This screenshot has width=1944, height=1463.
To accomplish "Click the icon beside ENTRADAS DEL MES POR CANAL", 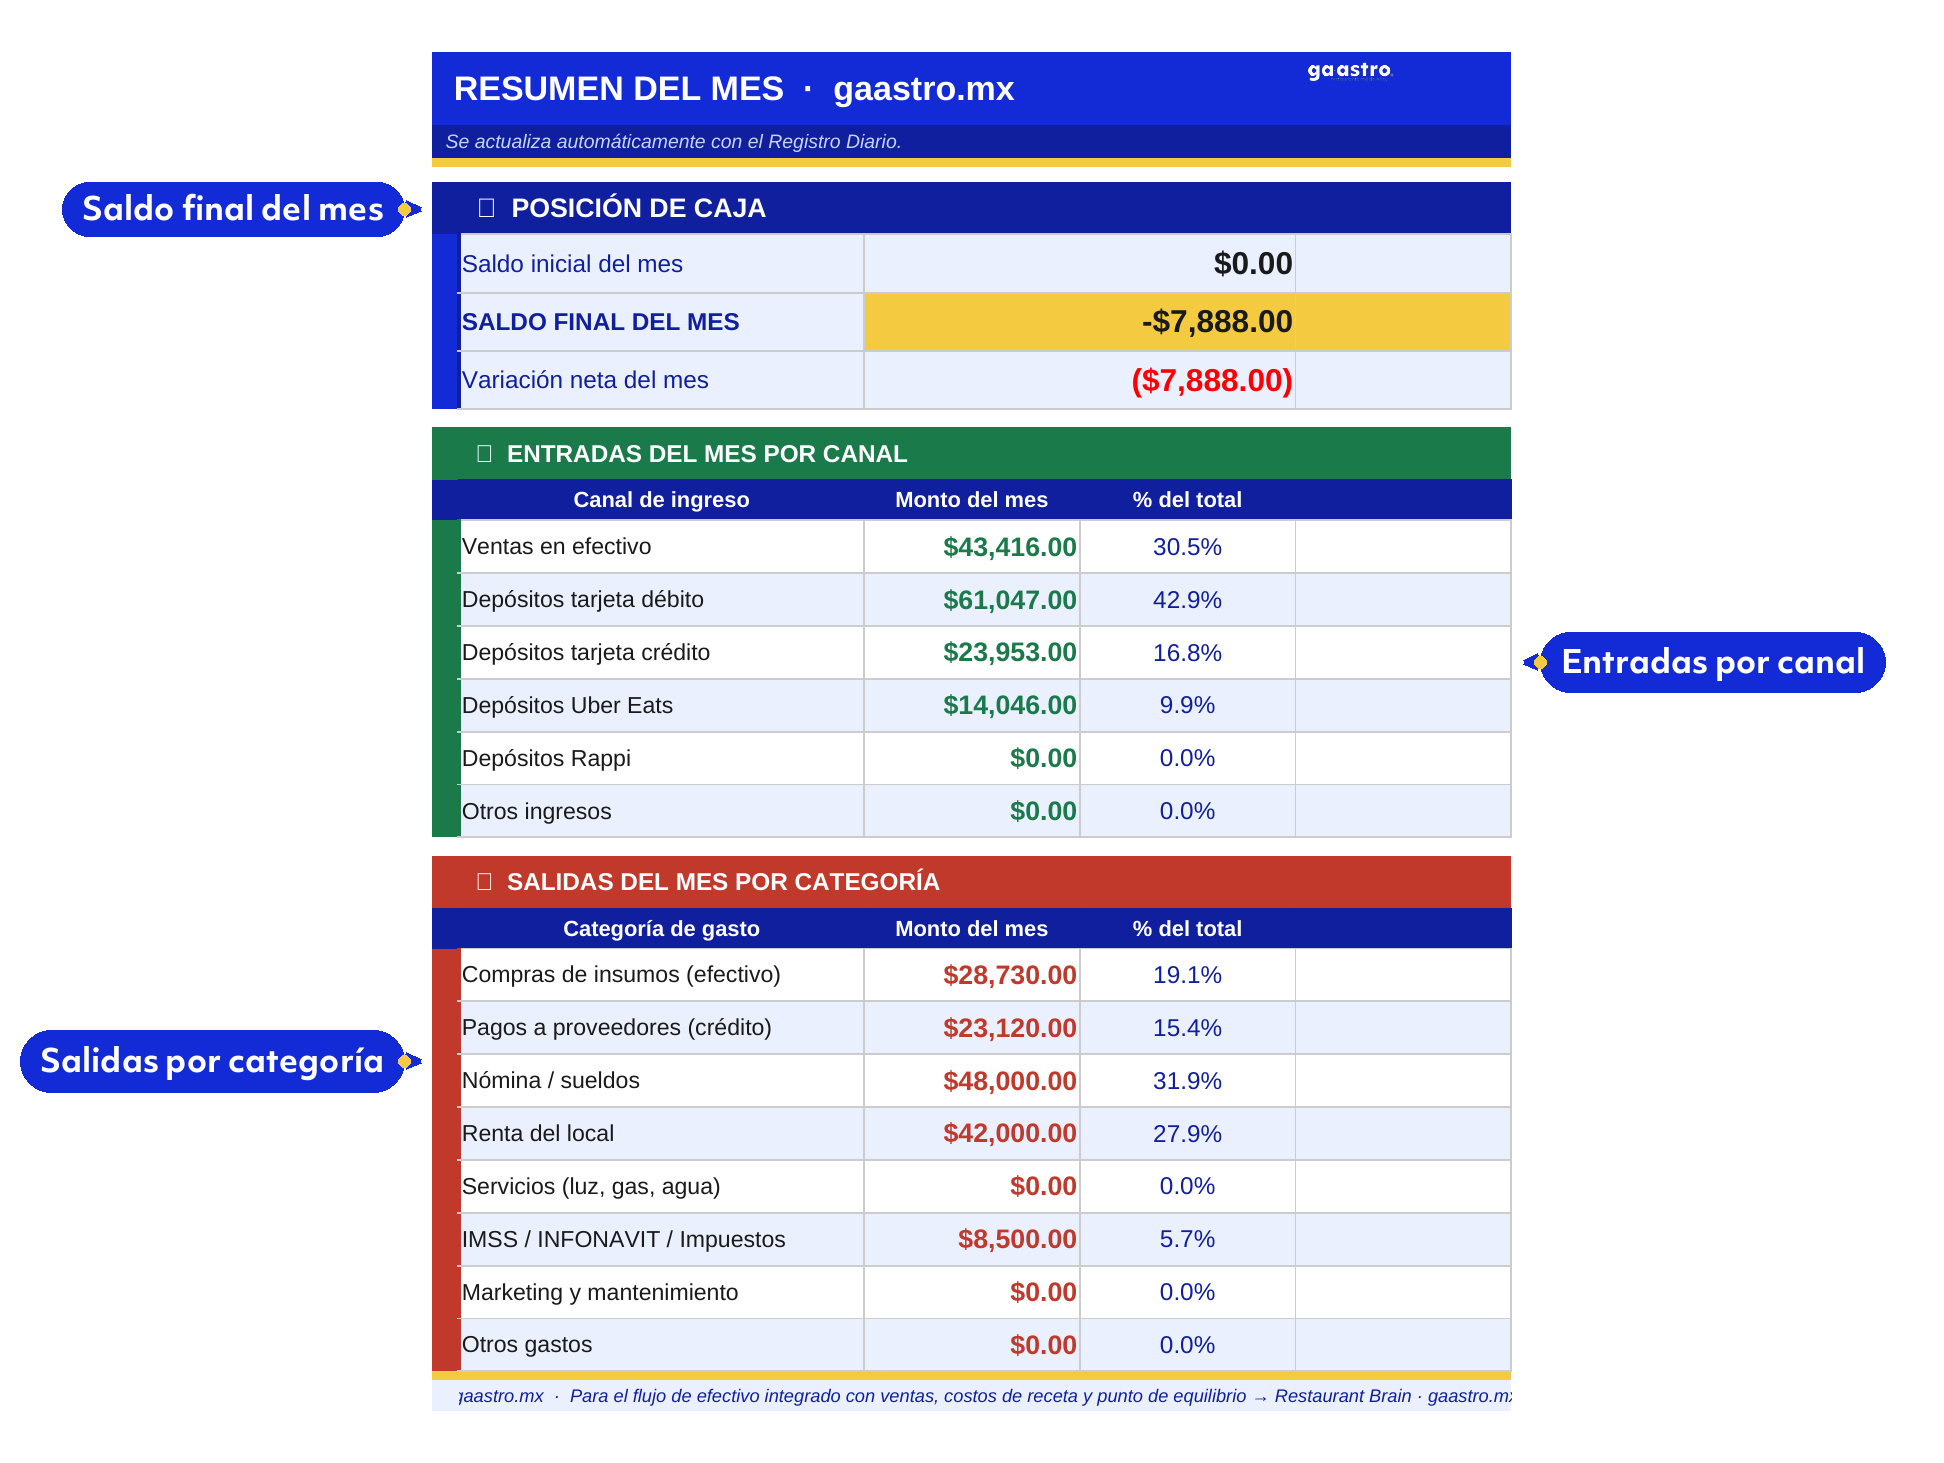I will 485,454.
